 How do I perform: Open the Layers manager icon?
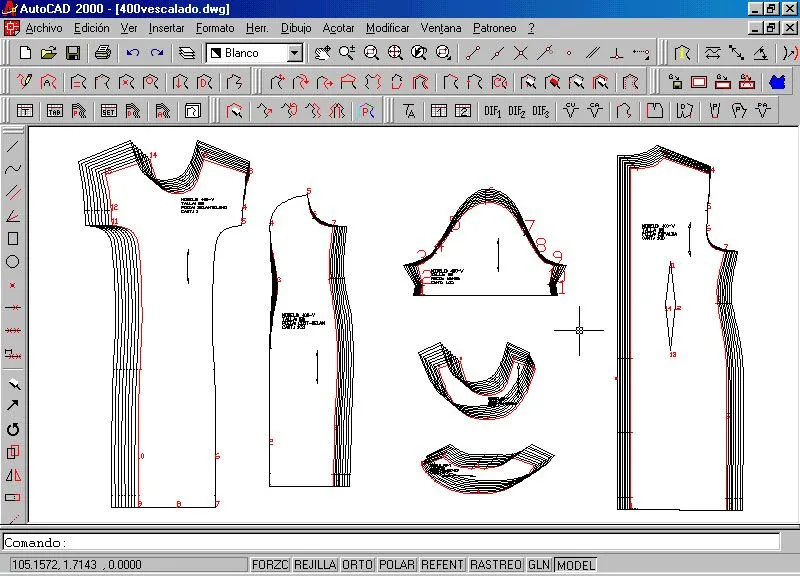[x=187, y=53]
